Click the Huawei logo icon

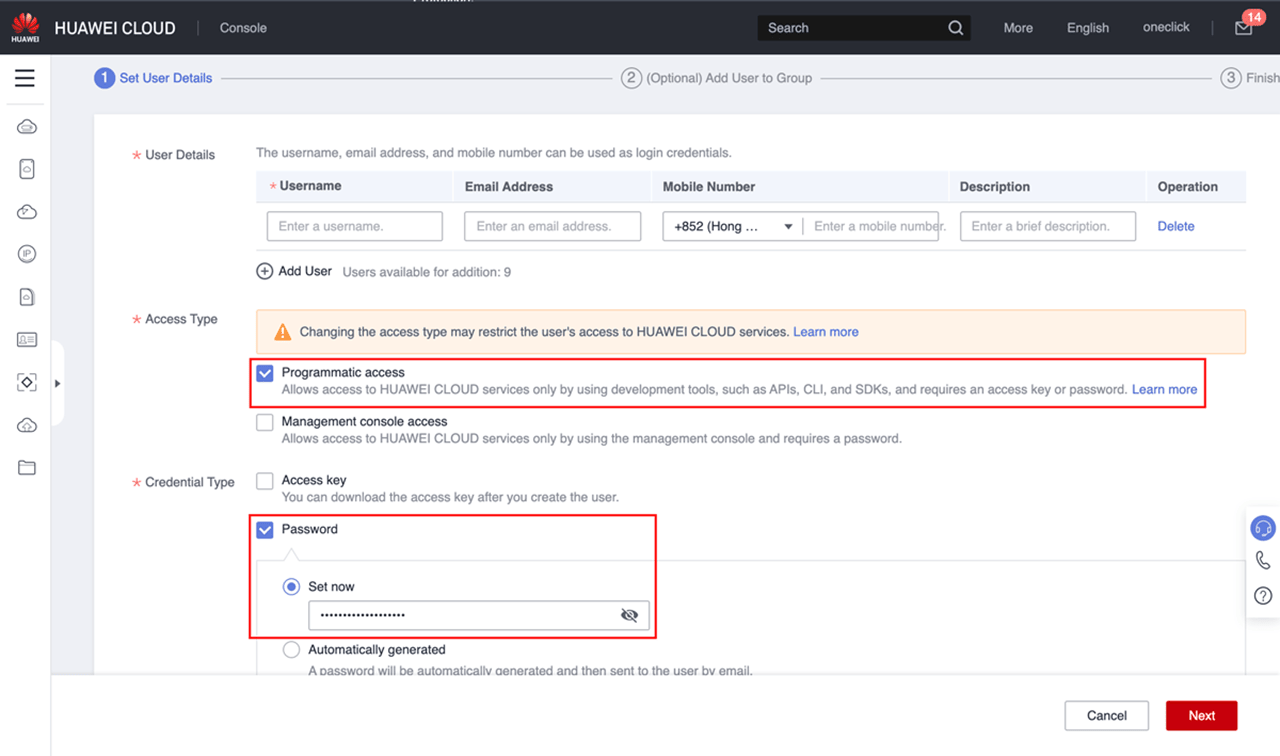[x=25, y=26]
